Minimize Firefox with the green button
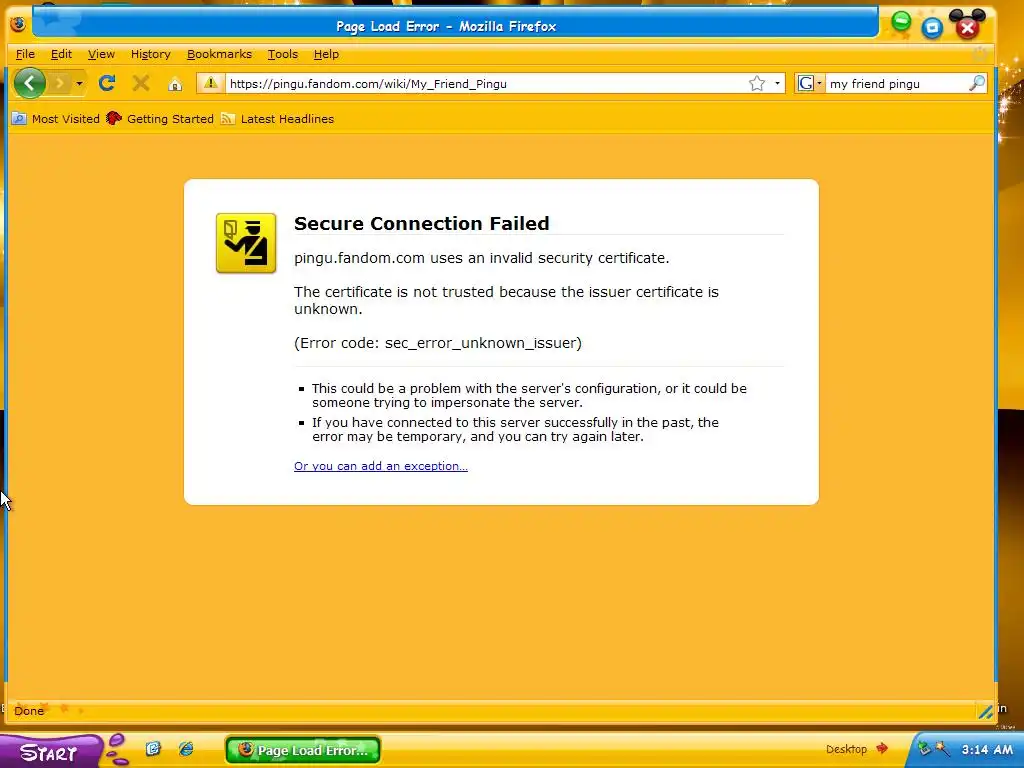Screen dimensions: 1024x768 click(901, 22)
